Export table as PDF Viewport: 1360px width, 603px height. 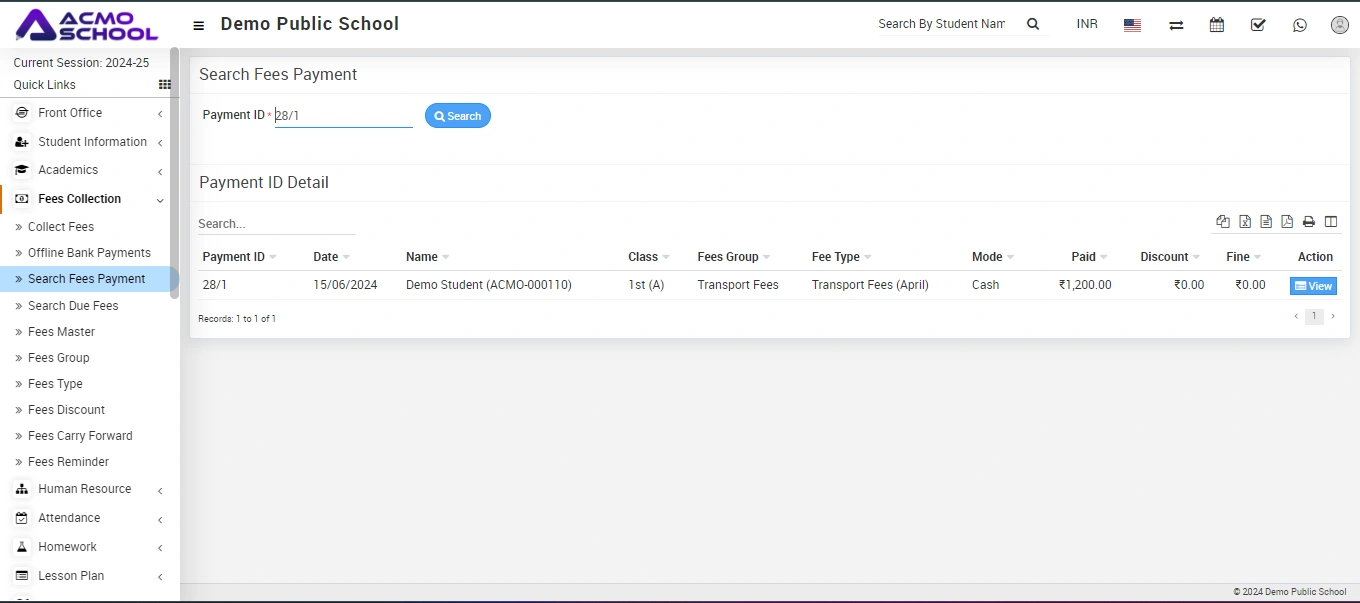pyautogui.click(x=1287, y=222)
